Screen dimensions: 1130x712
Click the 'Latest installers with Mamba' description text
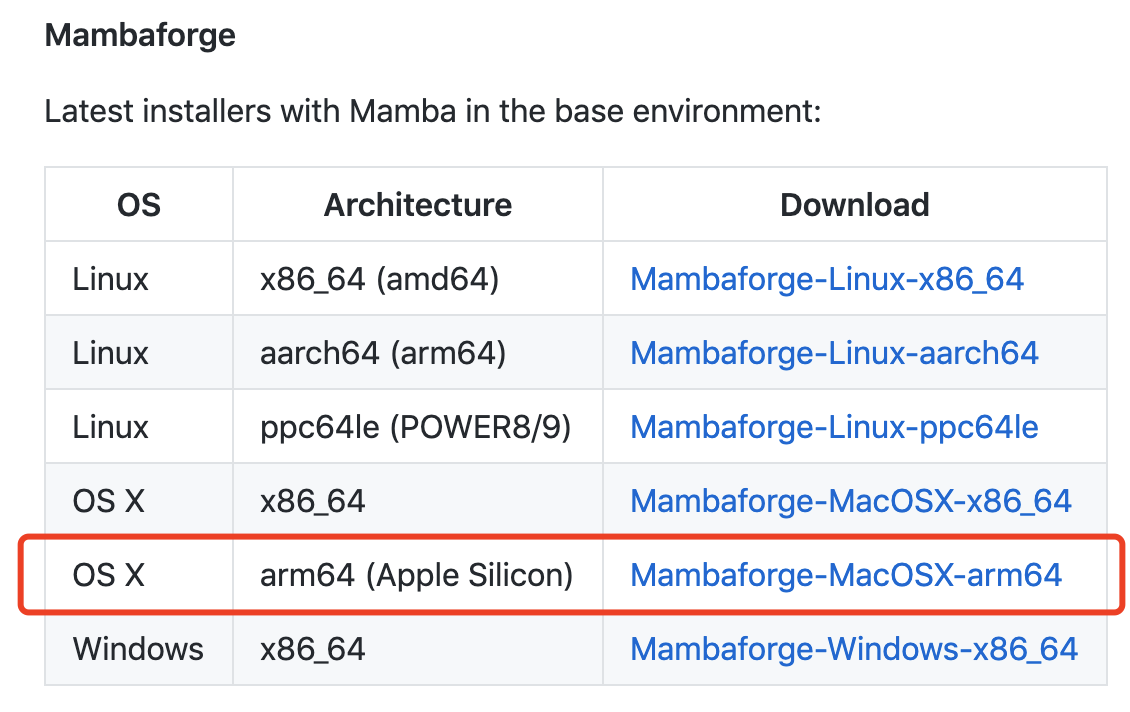(x=433, y=111)
